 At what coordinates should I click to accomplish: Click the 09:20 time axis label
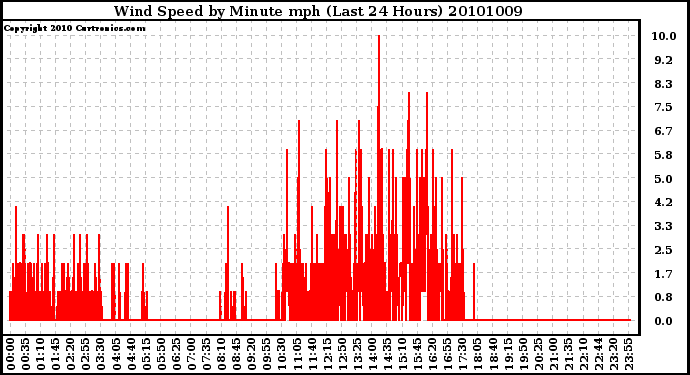coord(251,355)
